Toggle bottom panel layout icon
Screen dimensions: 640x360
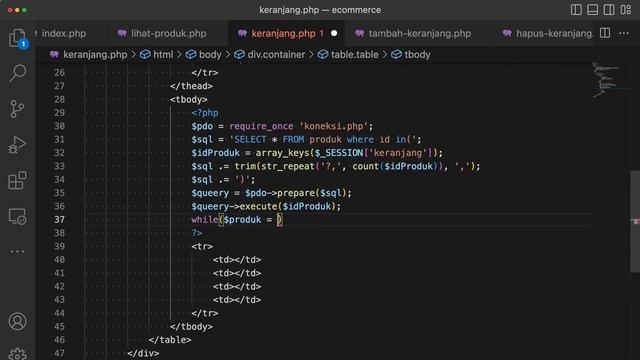[x=592, y=10]
